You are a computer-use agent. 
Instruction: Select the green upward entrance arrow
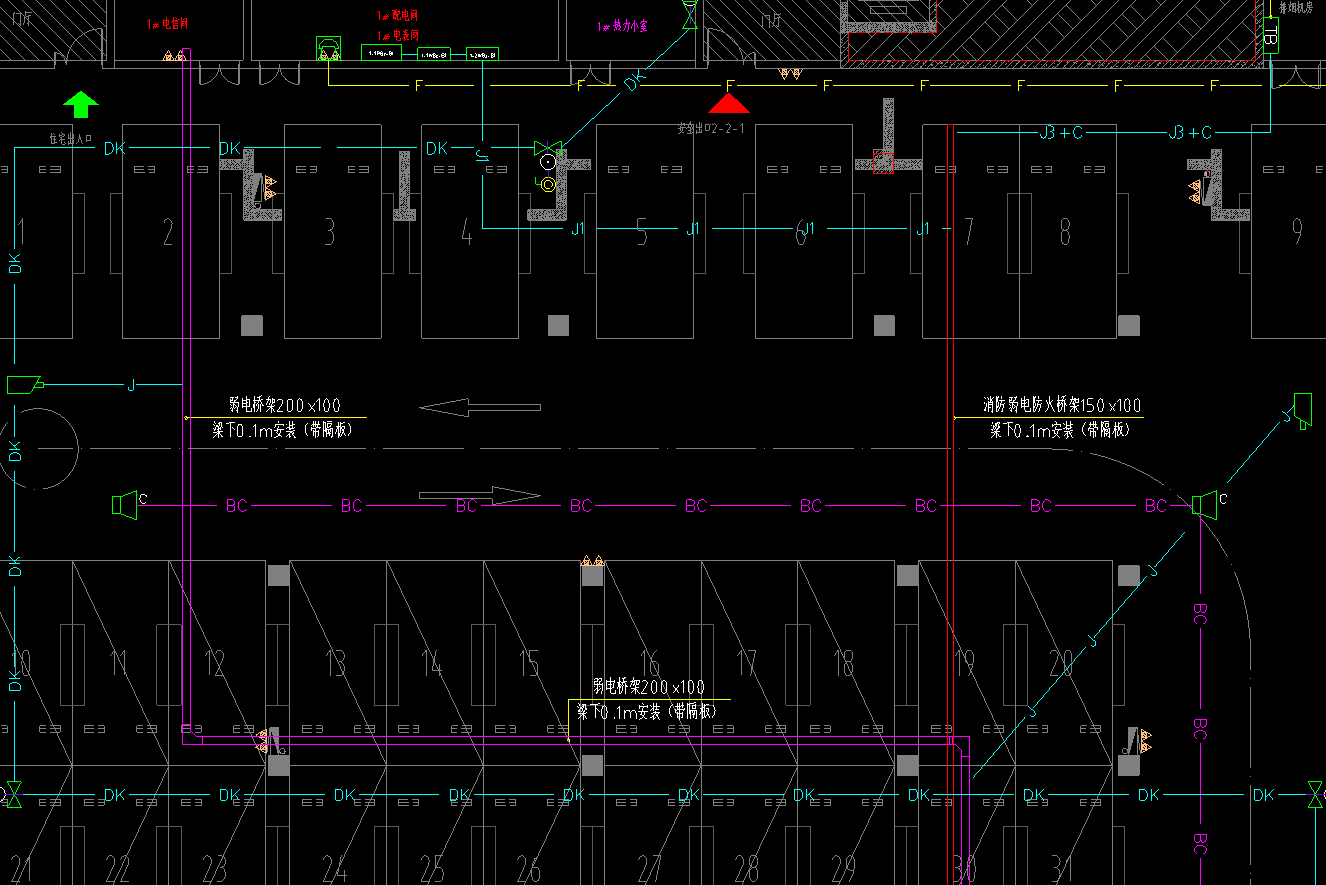[81, 104]
